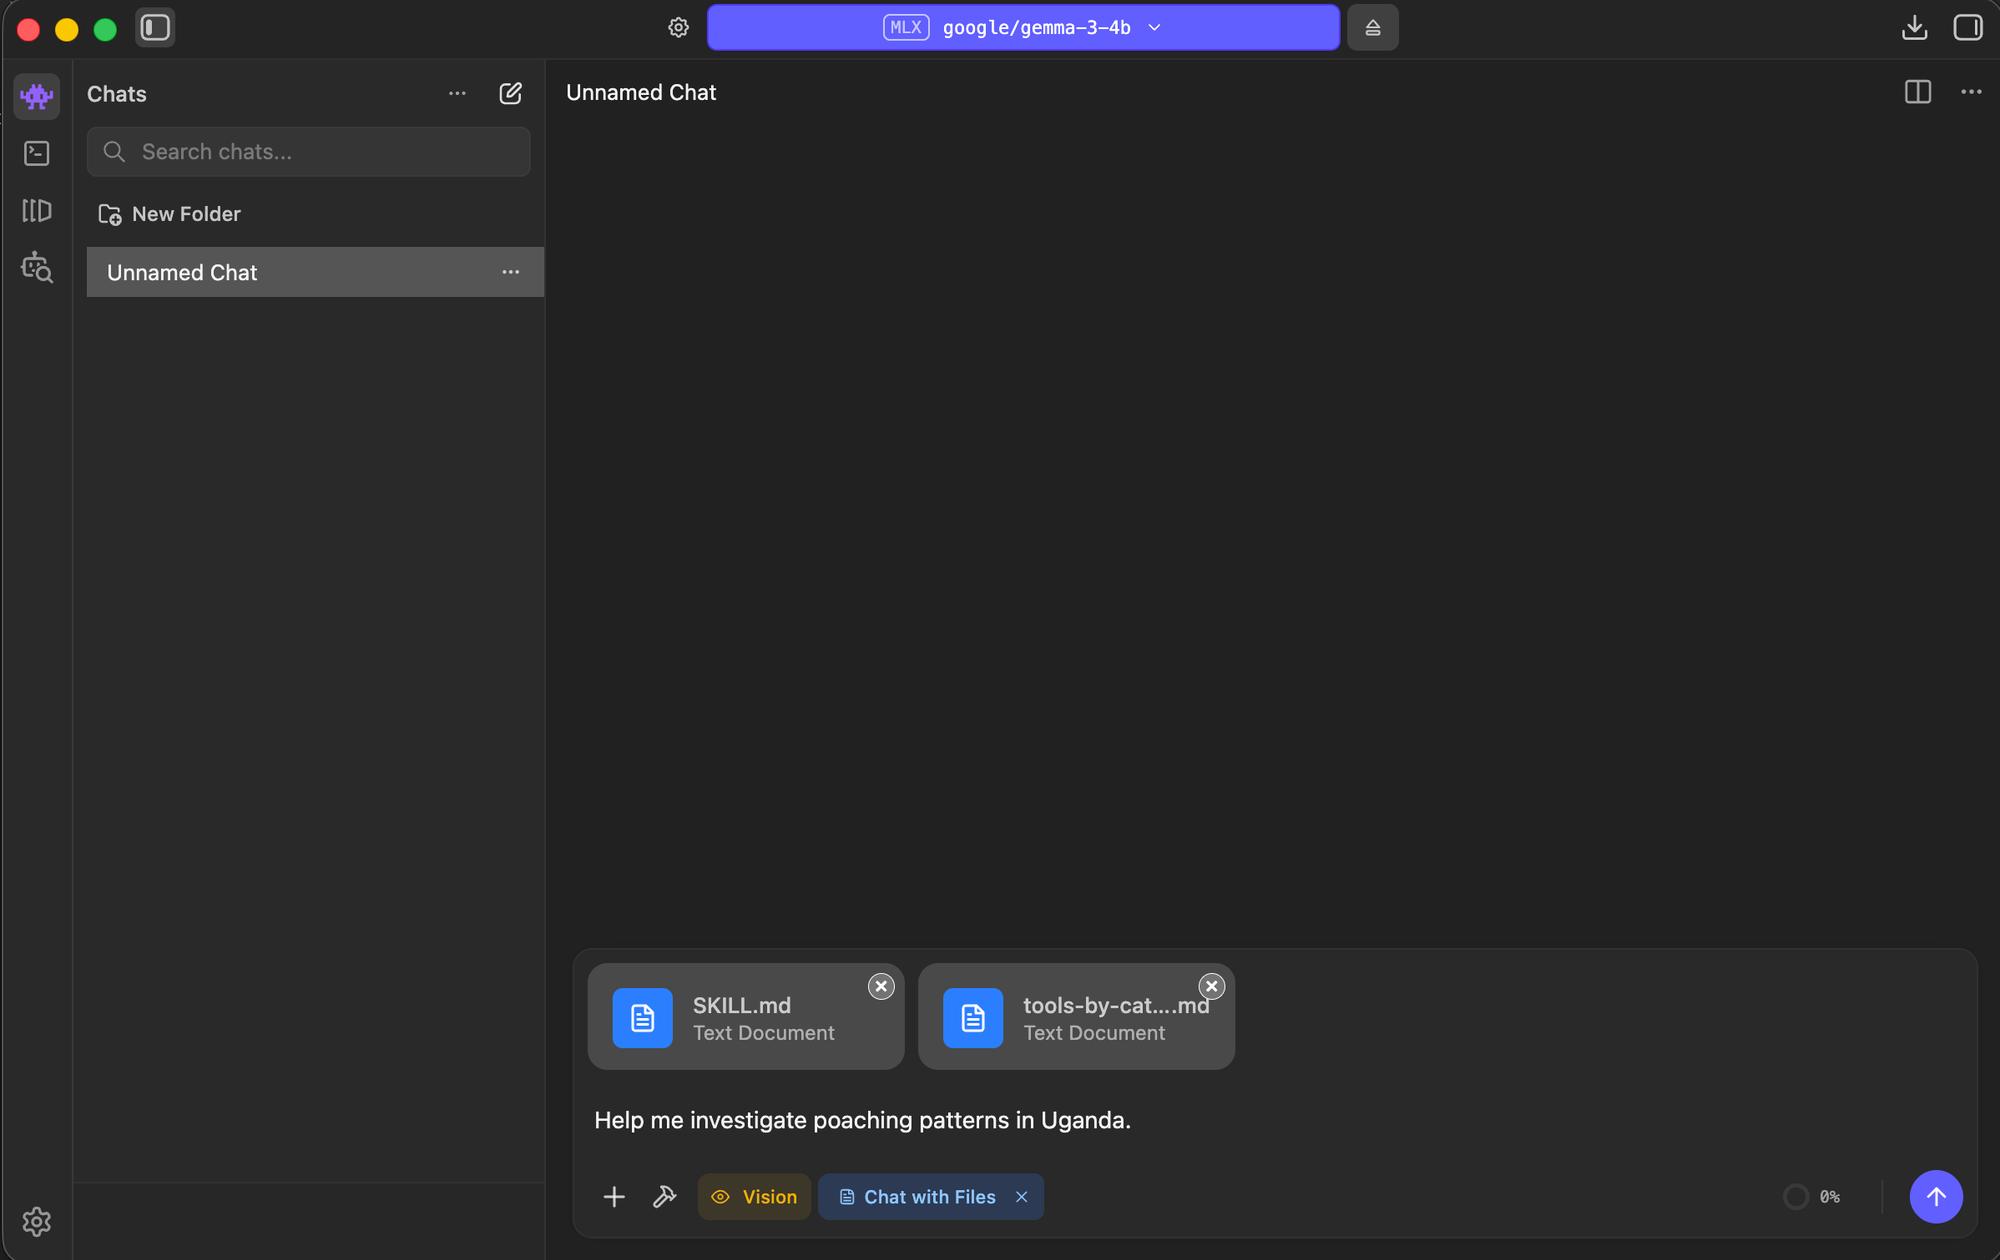Viewport: 2000px width, 1260px height.
Task: Remove the tools-by-cat....md attachment
Action: pyautogui.click(x=1211, y=986)
